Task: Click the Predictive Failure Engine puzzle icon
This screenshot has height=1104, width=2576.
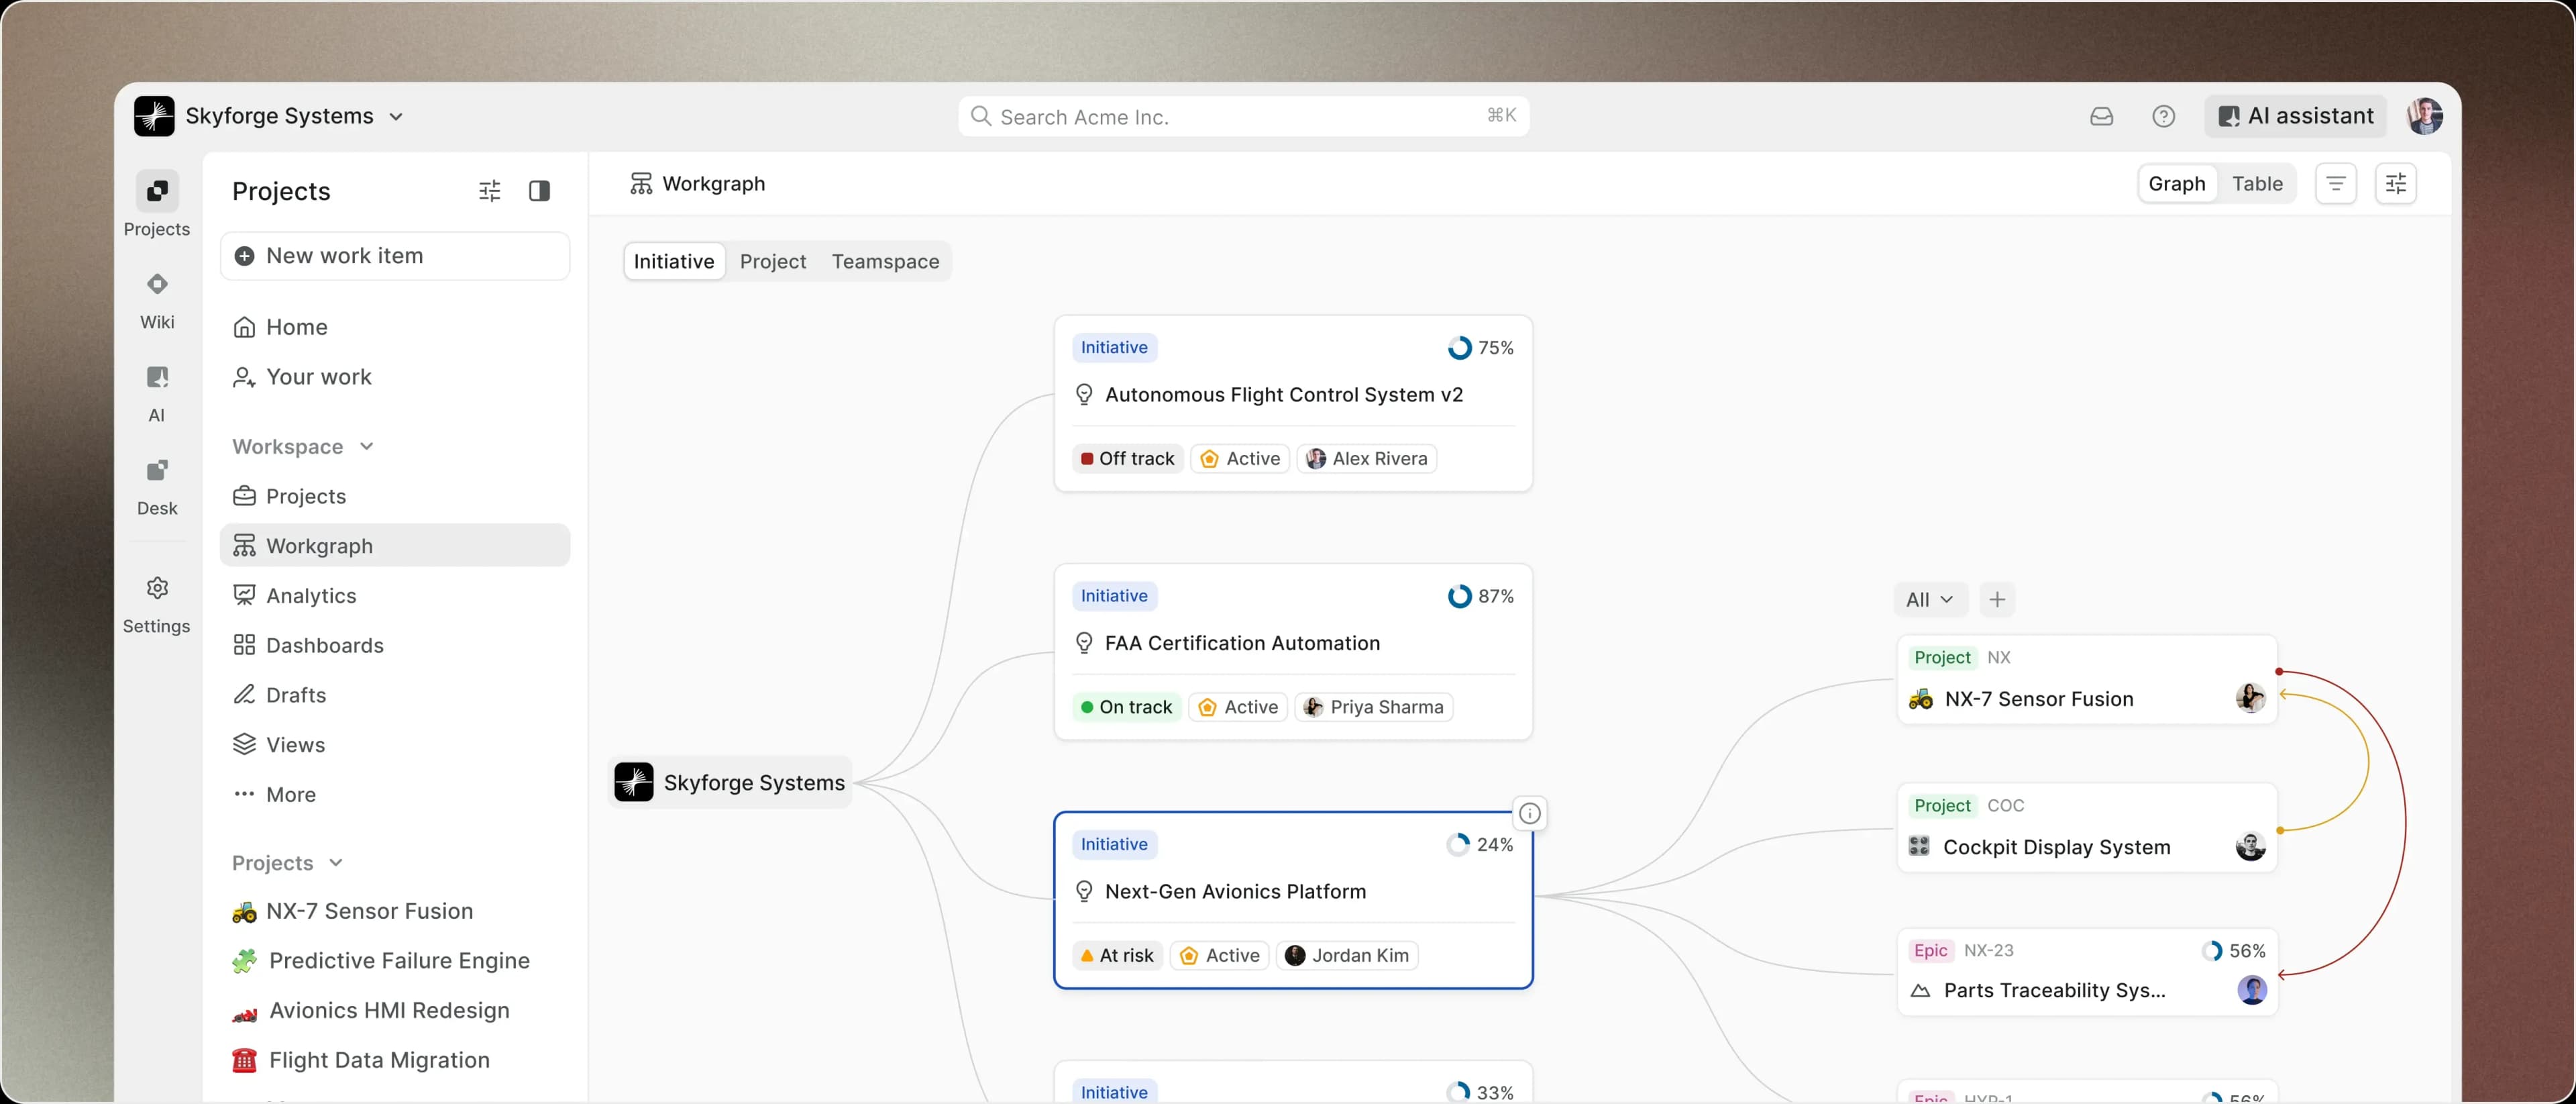Action: [x=244, y=961]
